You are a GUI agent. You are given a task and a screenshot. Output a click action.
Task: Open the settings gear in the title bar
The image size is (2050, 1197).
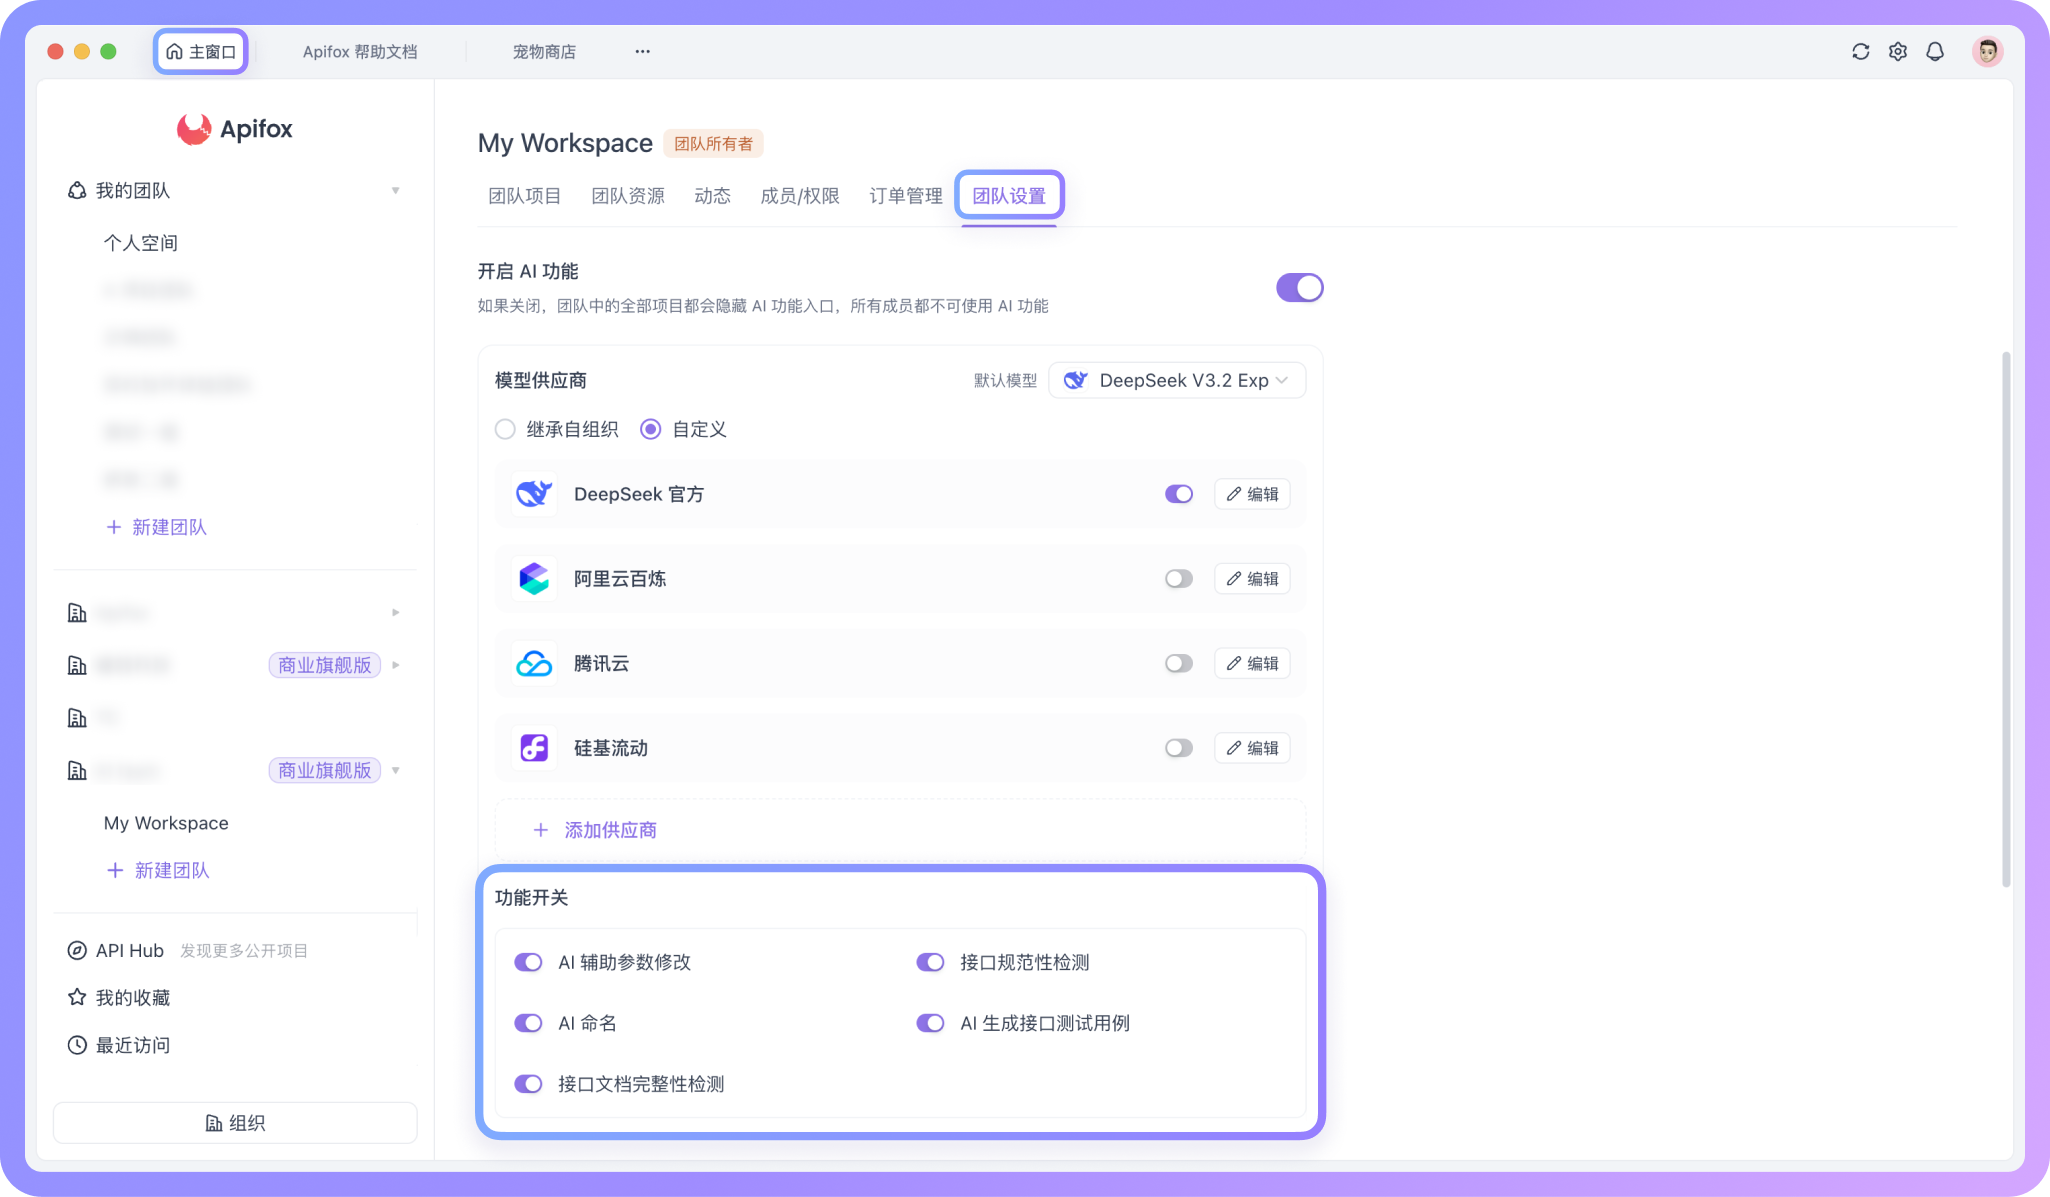(x=1898, y=51)
